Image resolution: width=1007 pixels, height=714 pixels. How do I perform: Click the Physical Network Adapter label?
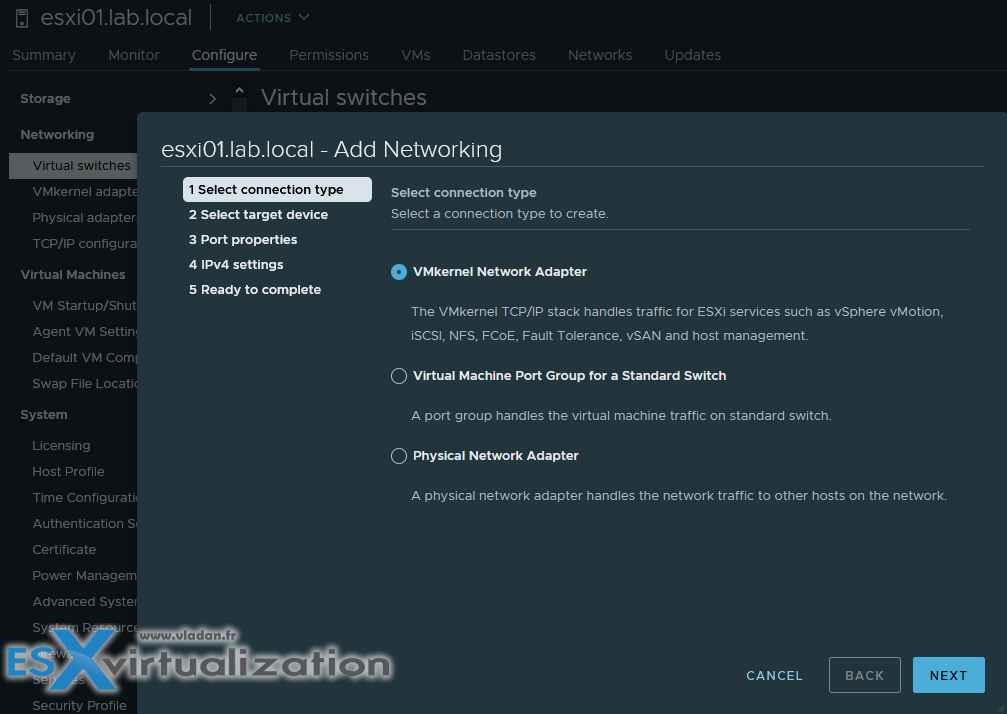(x=496, y=455)
